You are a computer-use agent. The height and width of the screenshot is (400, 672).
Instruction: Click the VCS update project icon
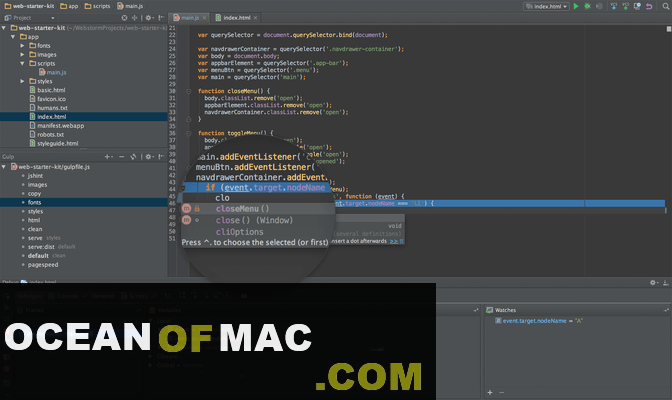[x=614, y=6]
